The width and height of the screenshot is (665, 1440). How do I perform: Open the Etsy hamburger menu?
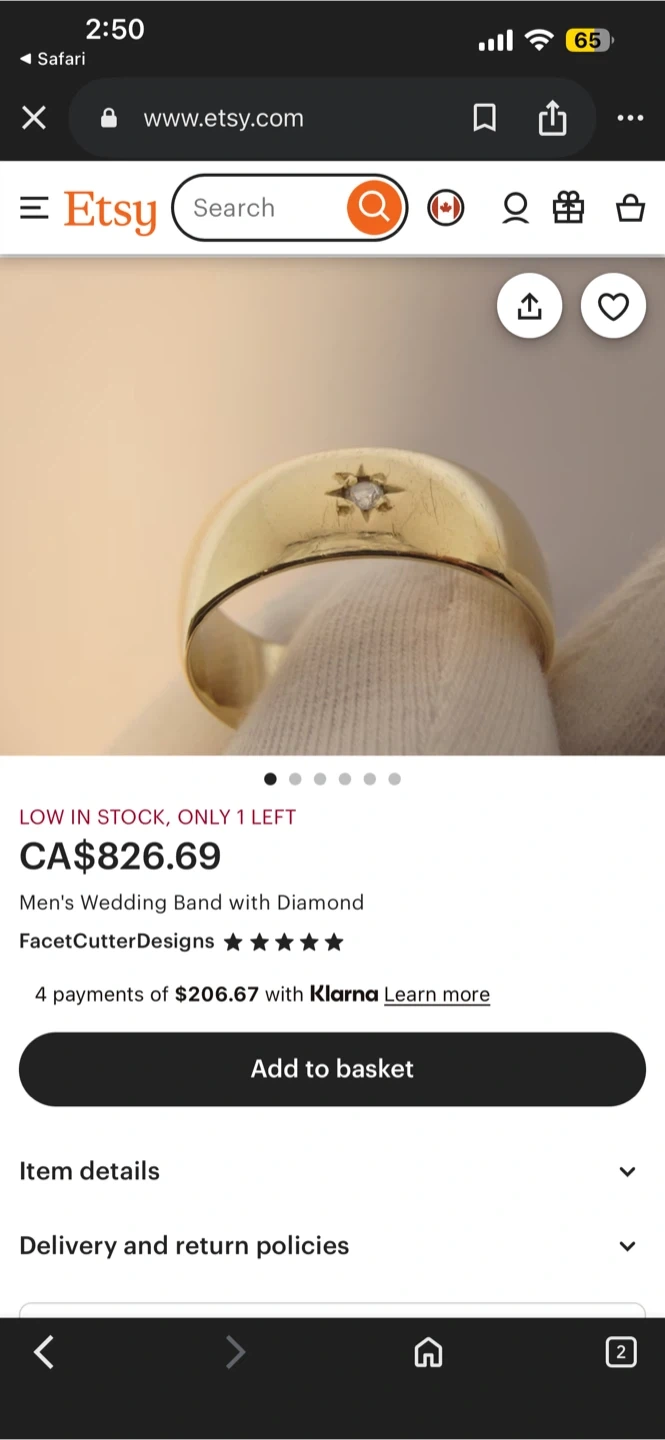pos(34,208)
